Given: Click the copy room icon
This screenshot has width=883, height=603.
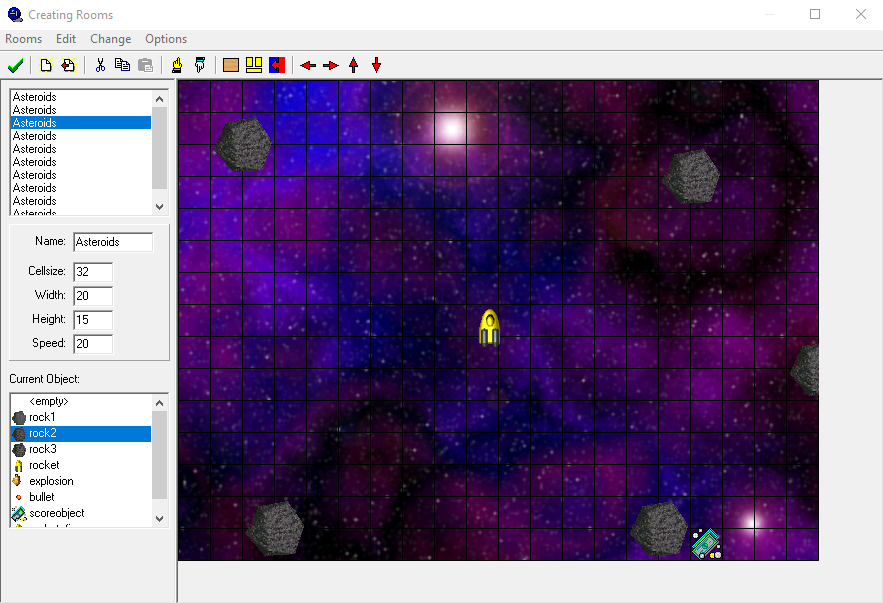Looking at the screenshot, I should [x=122, y=65].
